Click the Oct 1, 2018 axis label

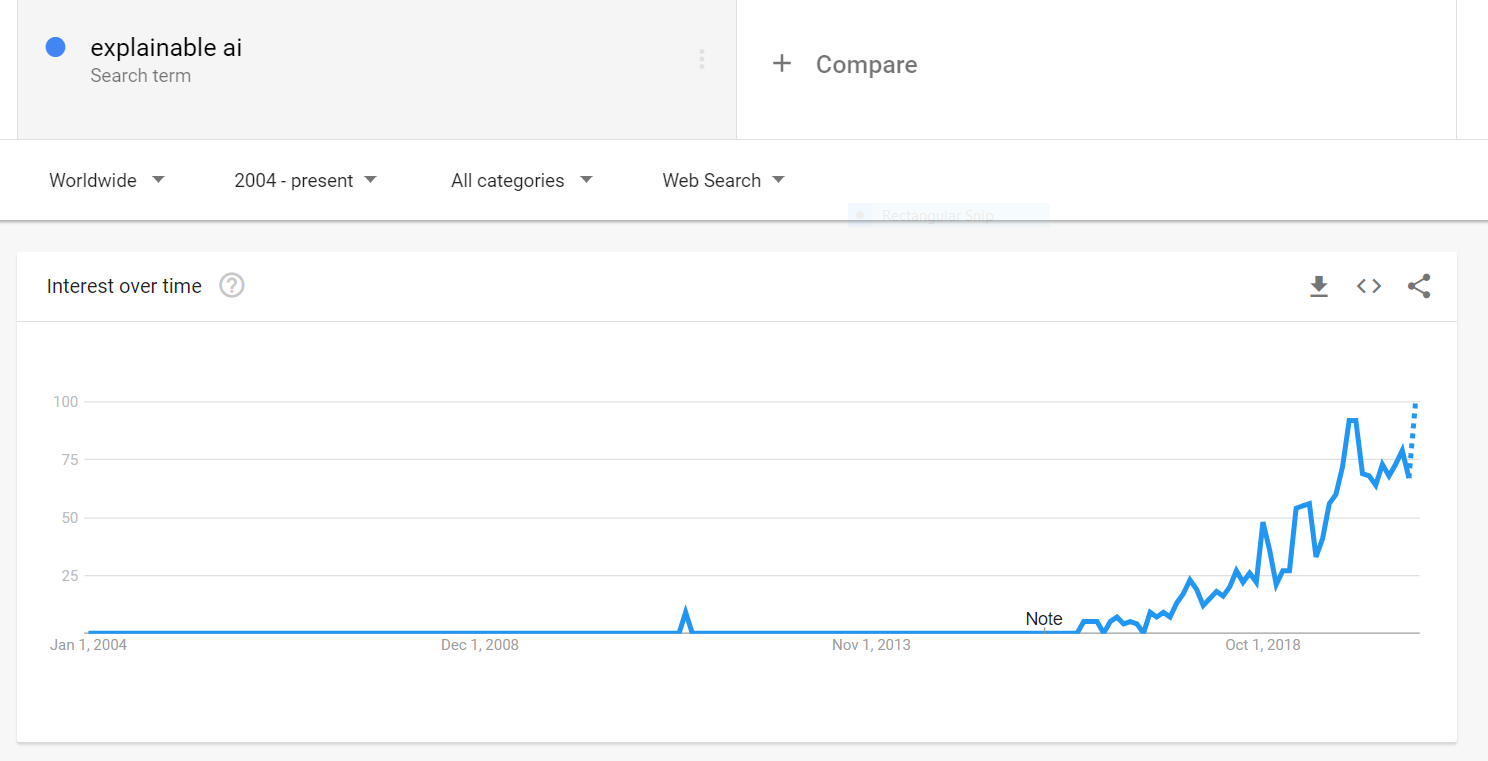(1263, 645)
